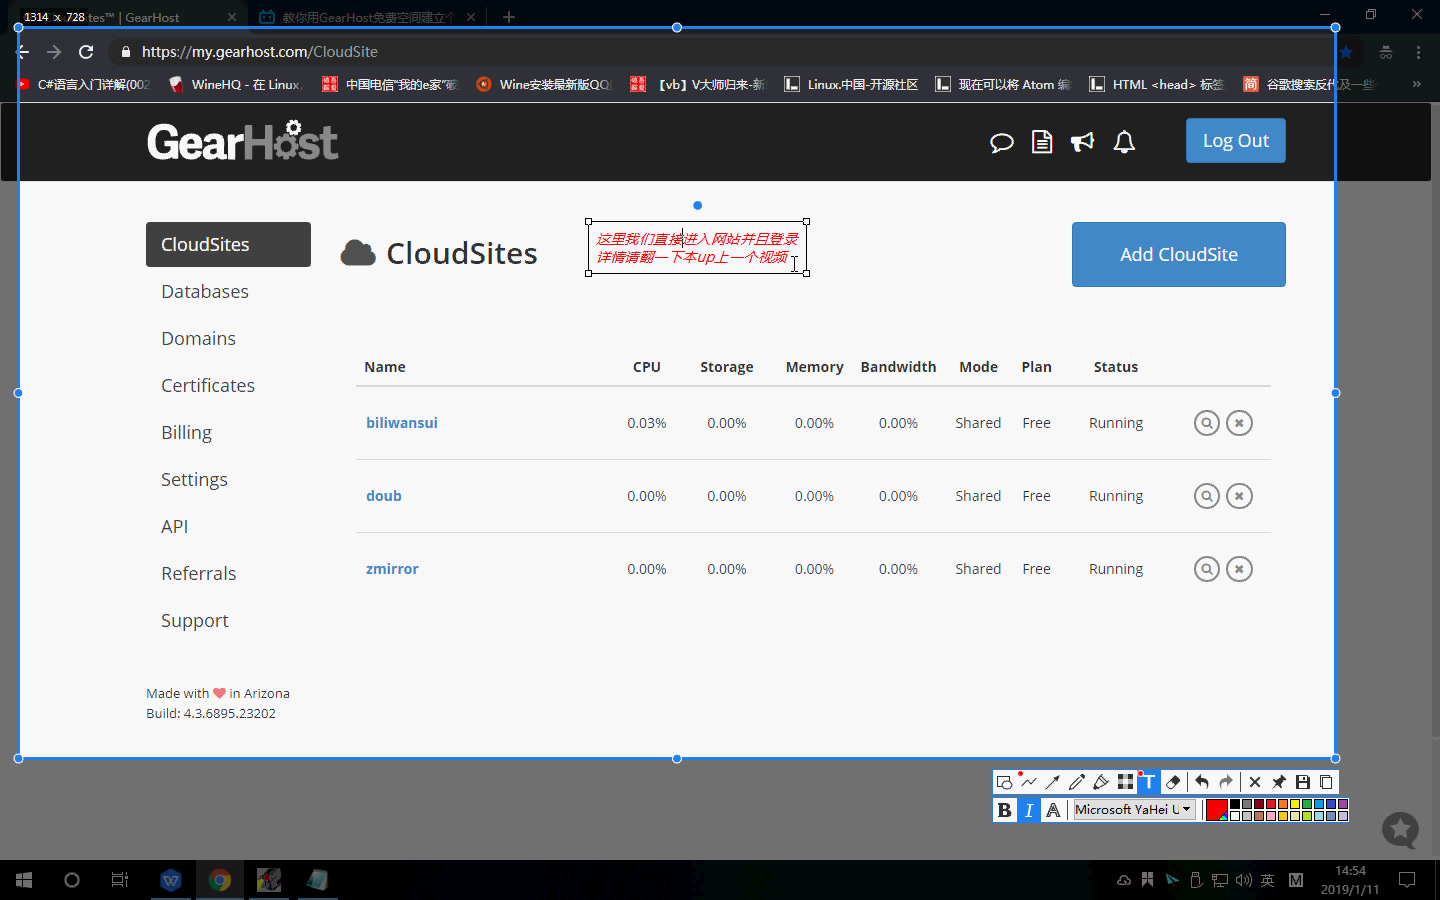Delete the biliwansui site
Screen dimensions: 1440x900
tap(1239, 423)
